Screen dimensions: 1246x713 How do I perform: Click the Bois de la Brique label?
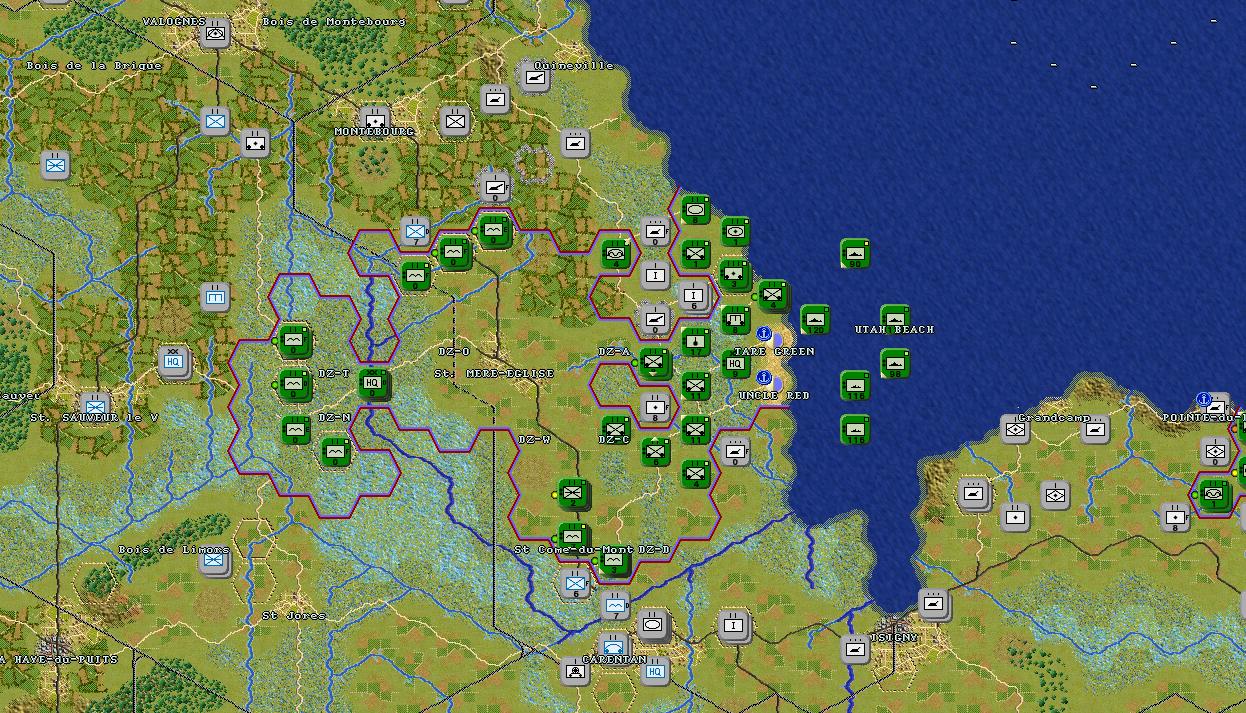pos(94,65)
